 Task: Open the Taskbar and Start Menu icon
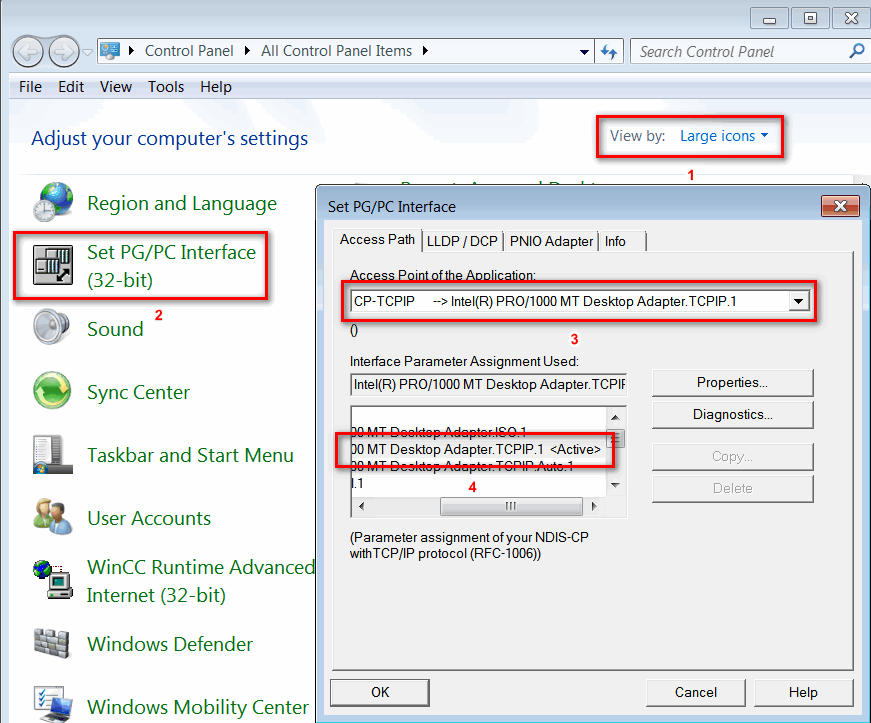point(53,454)
